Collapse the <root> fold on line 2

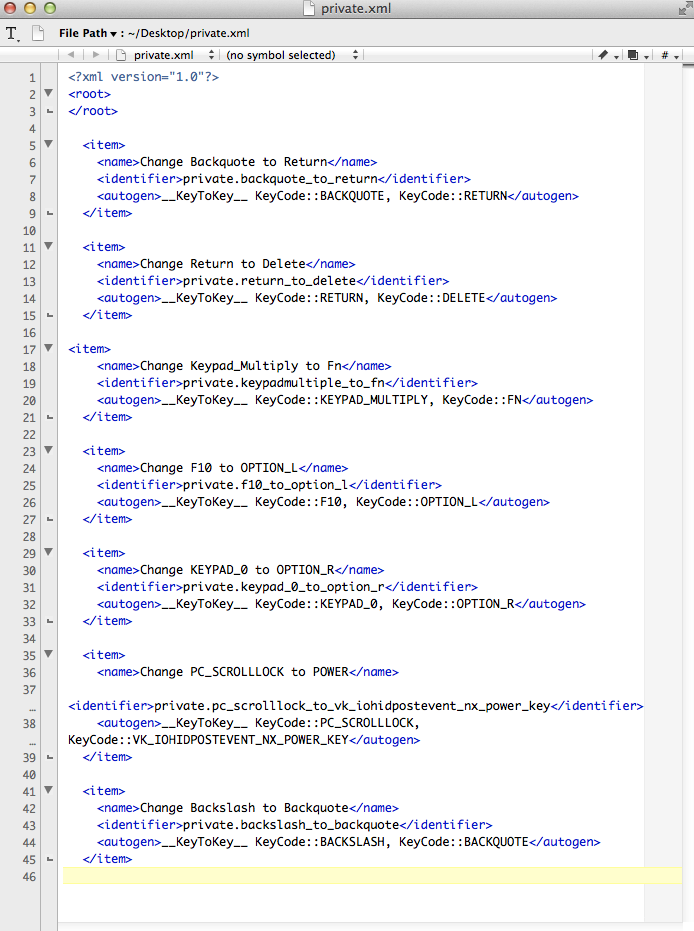tap(49, 93)
